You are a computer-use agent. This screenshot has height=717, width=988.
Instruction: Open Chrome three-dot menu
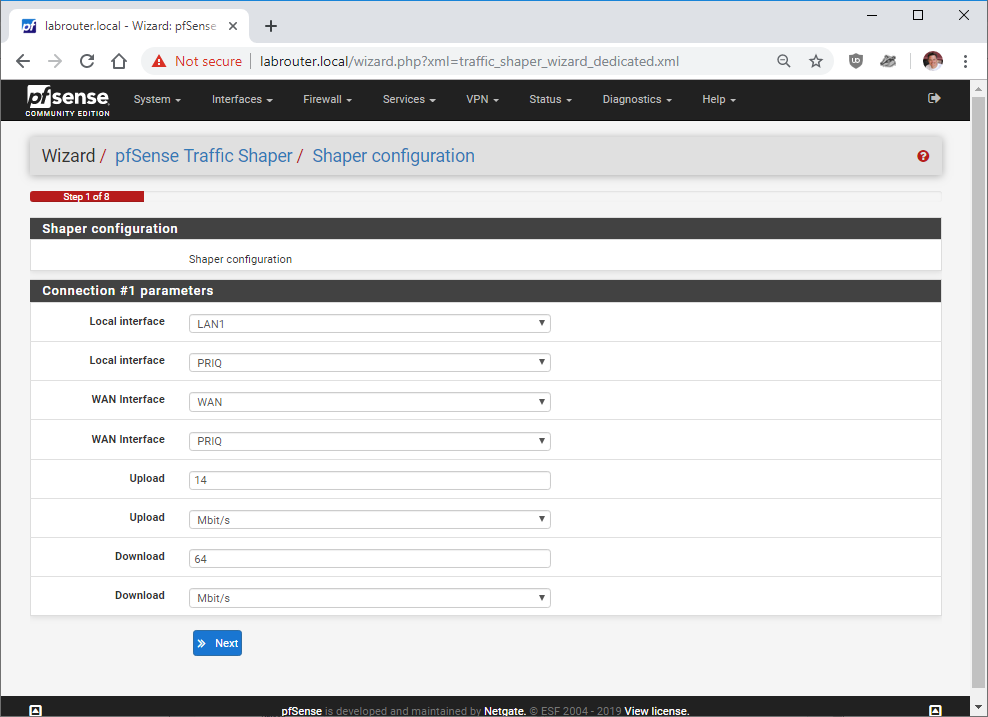965,61
